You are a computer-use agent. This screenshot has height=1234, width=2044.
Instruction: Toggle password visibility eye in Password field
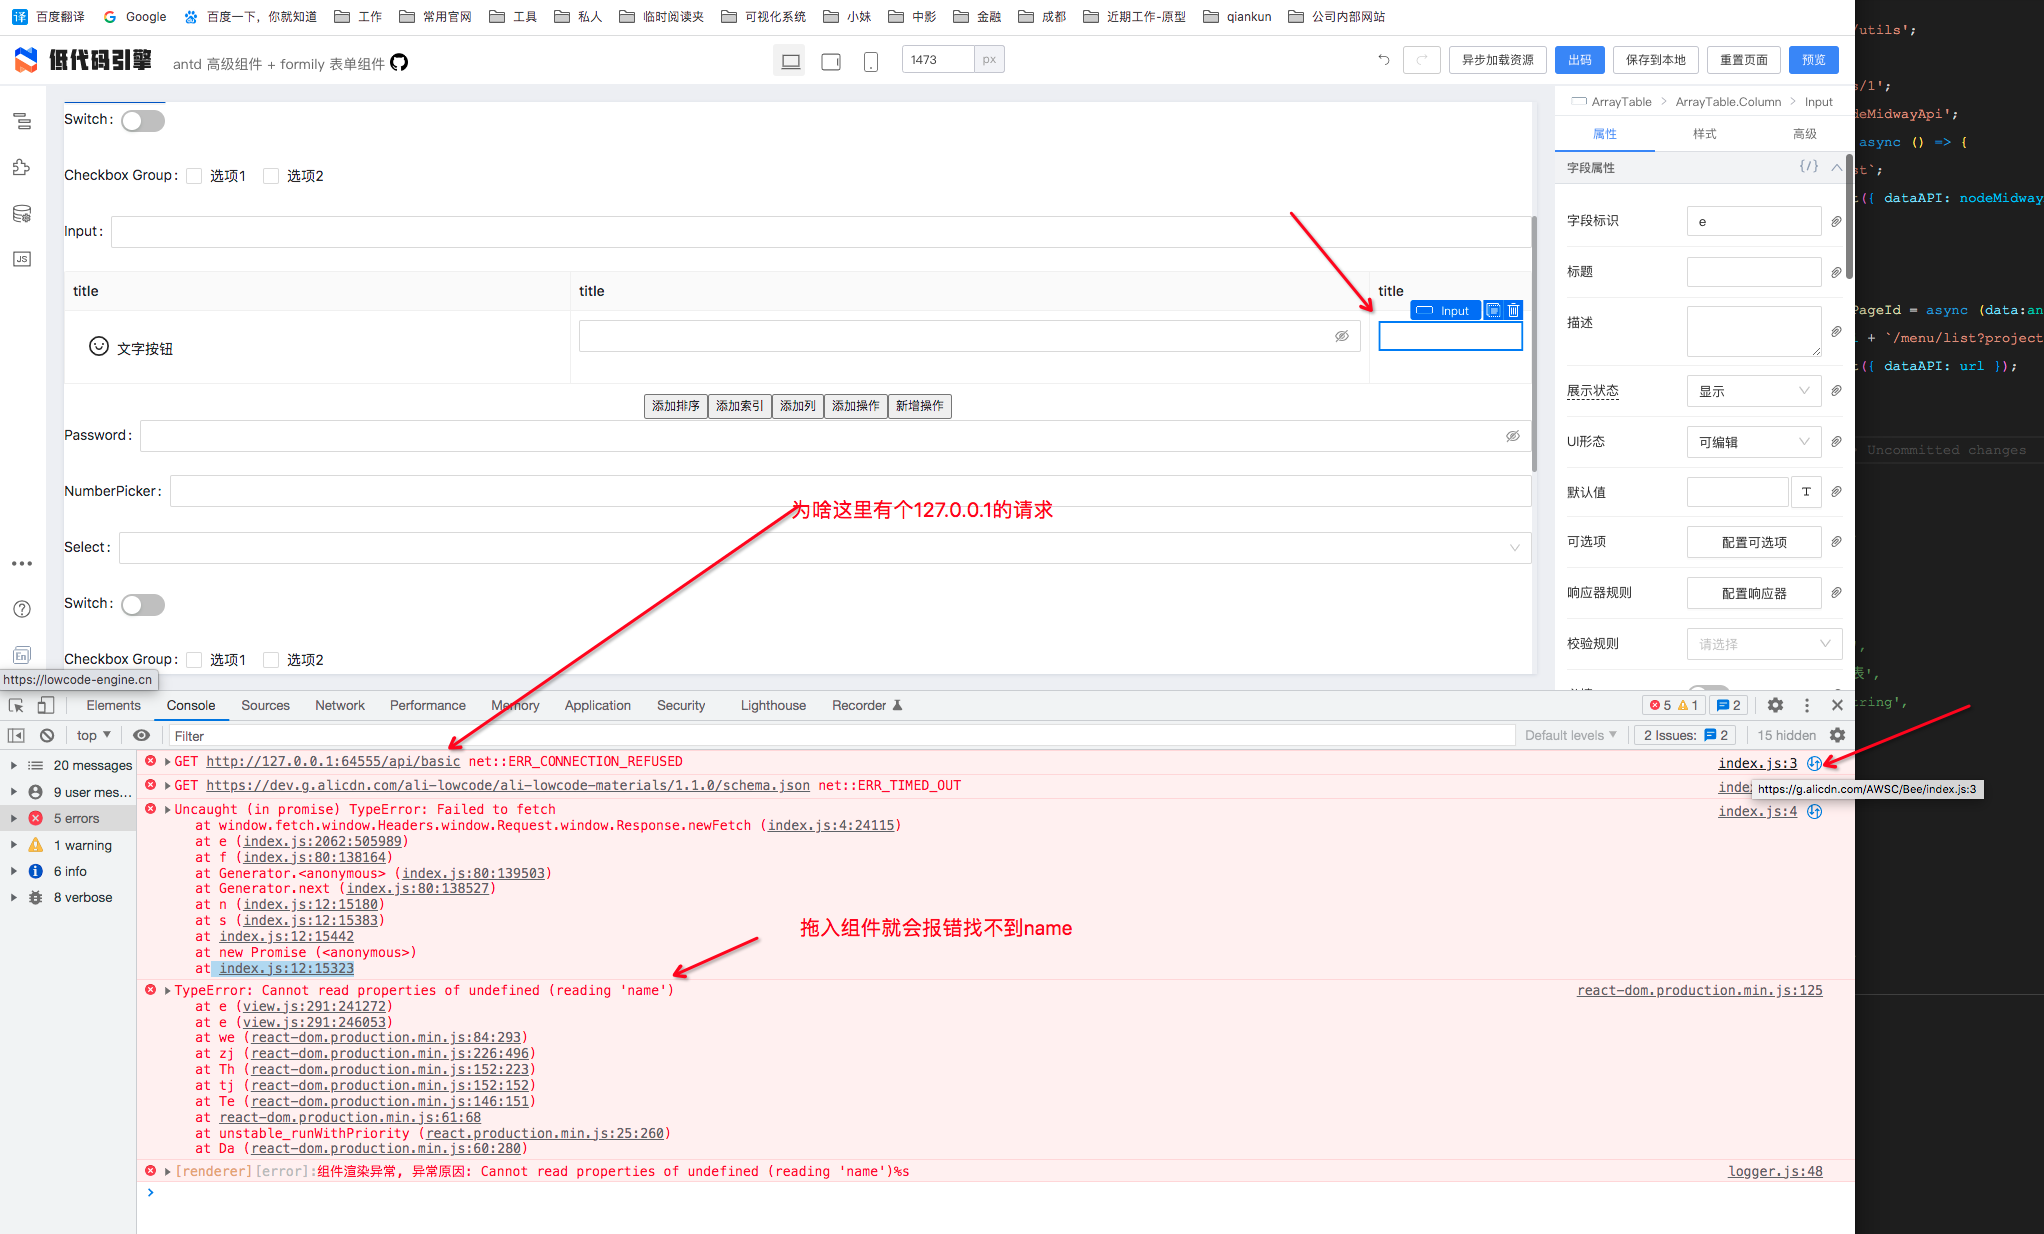click(x=1512, y=436)
